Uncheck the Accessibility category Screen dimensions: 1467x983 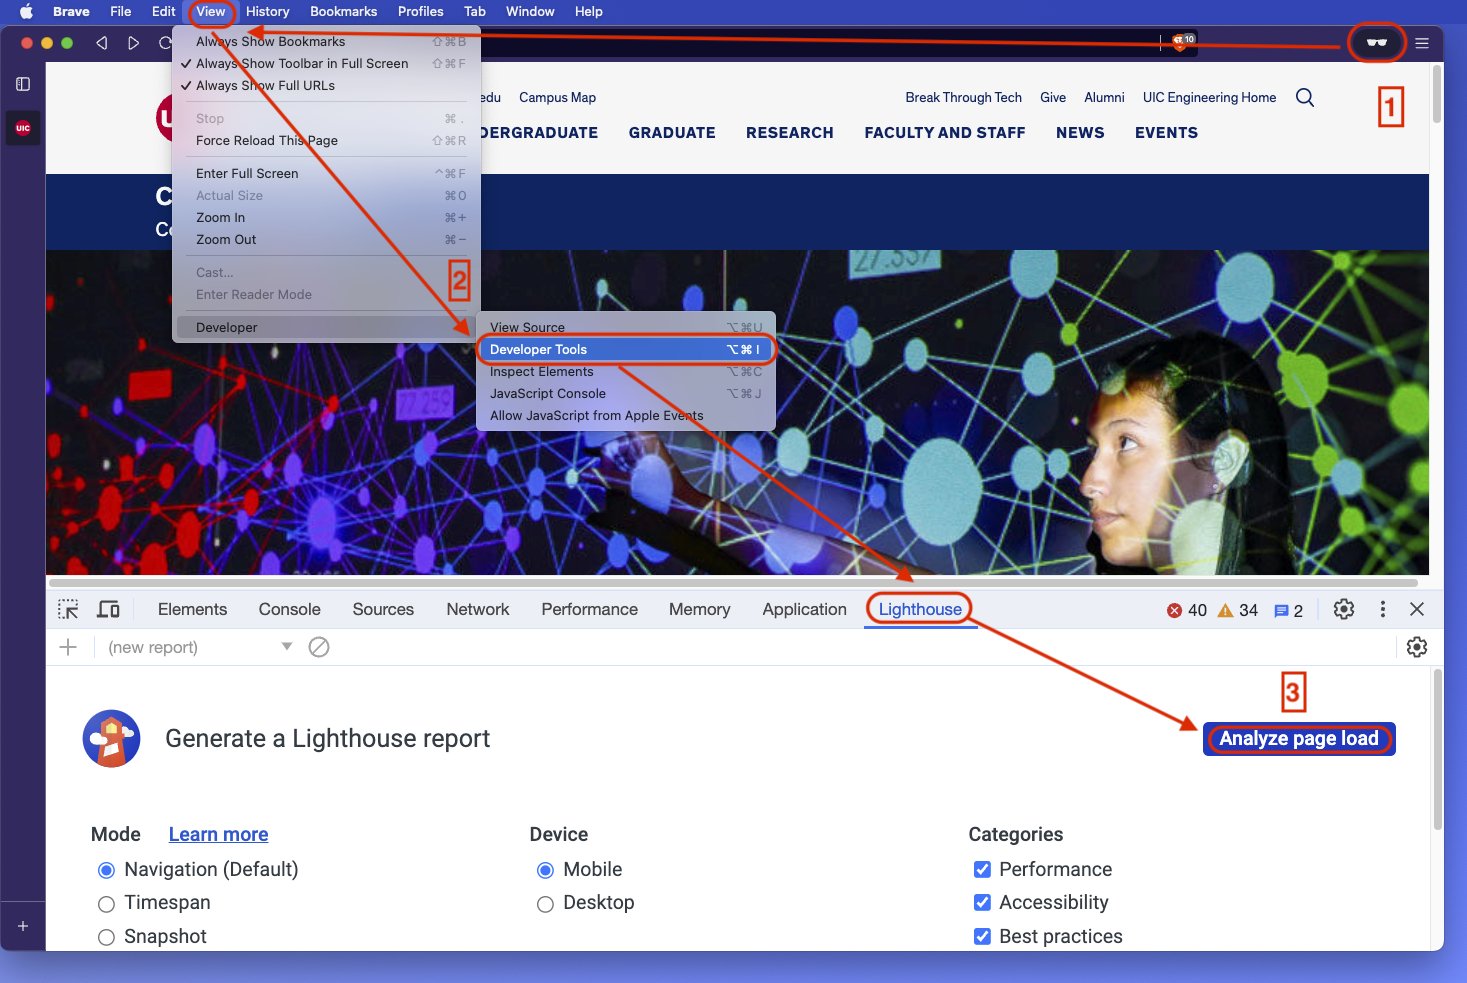[x=983, y=902]
